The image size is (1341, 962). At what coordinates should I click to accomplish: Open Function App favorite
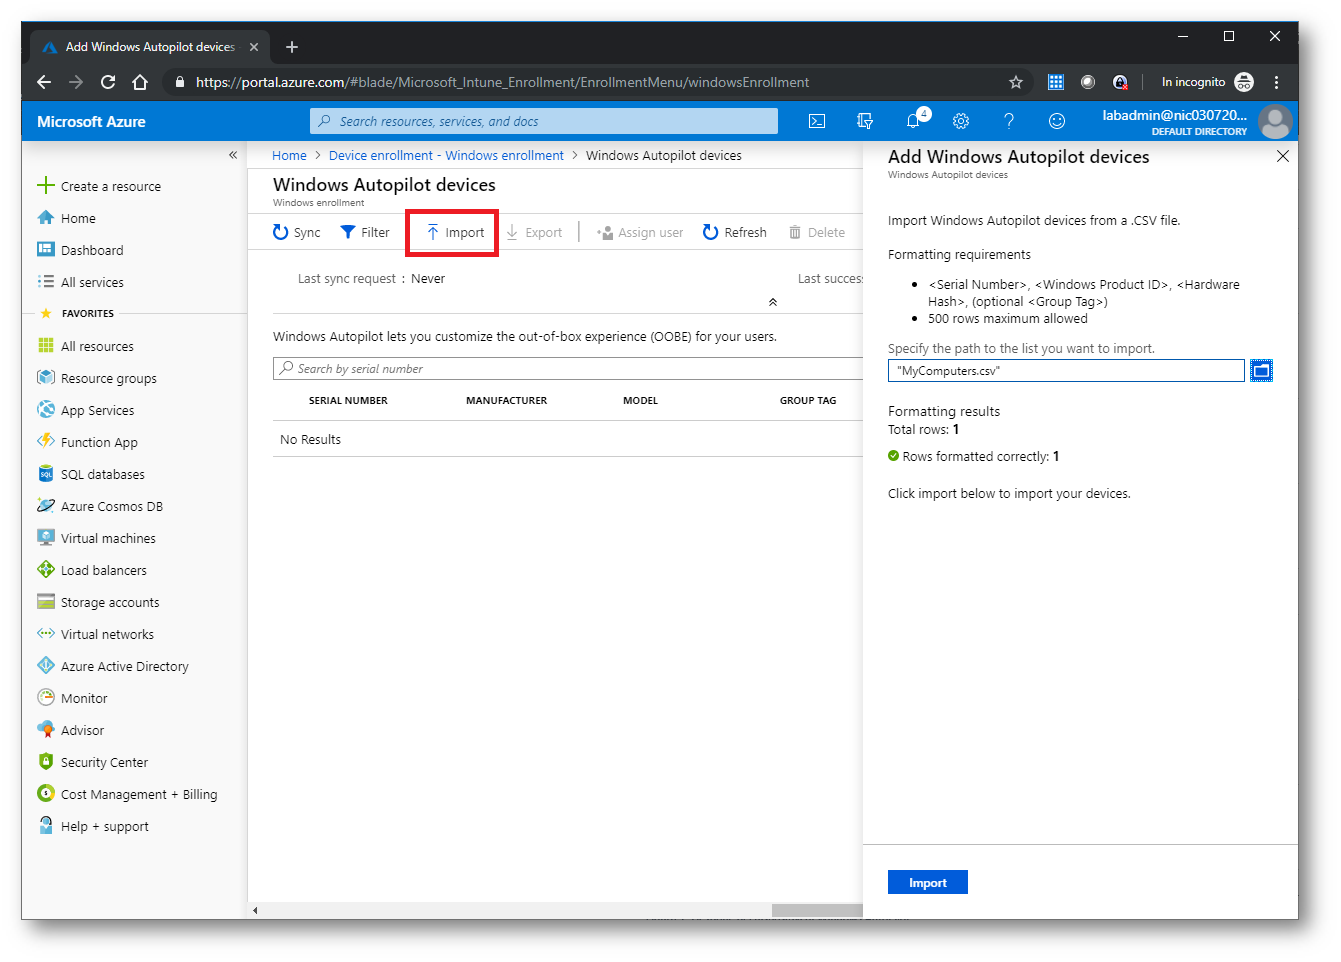click(88, 442)
